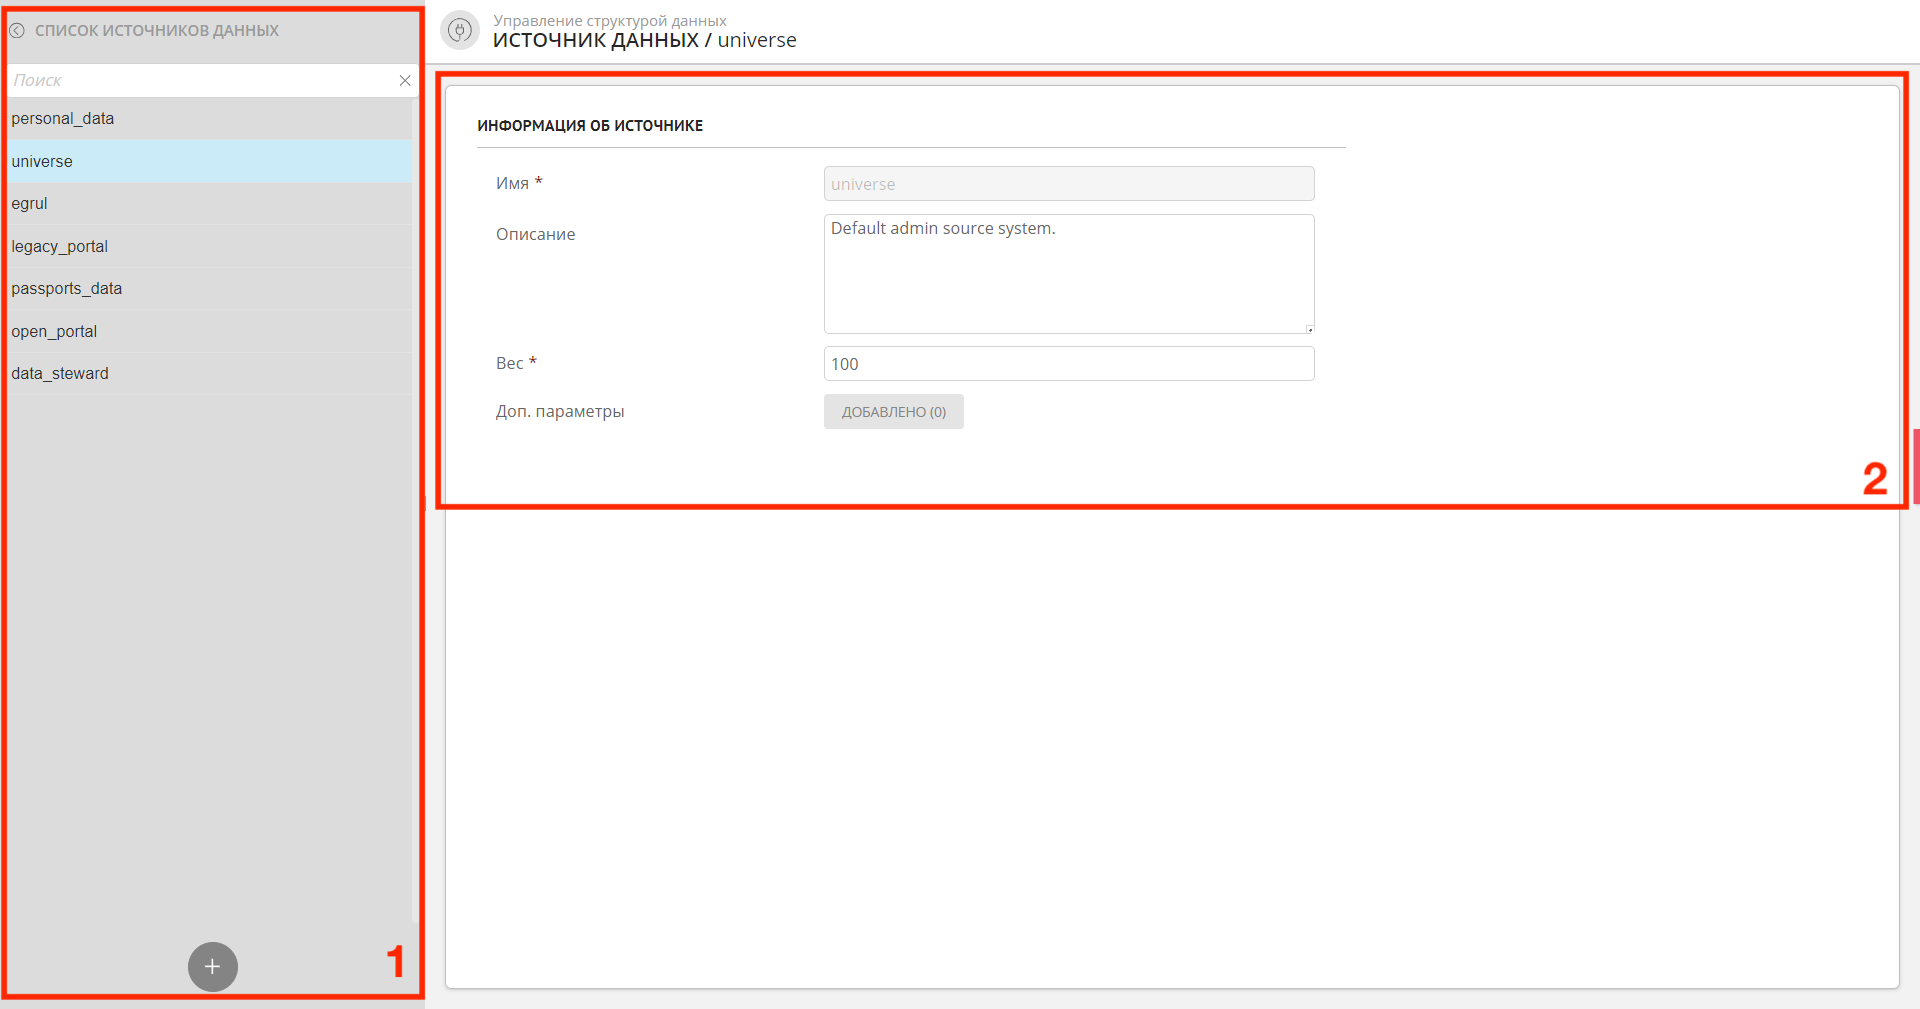
Task: Click the ИСТОЧНИК ДАННЫХ / universe heading
Action: click(644, 41)
